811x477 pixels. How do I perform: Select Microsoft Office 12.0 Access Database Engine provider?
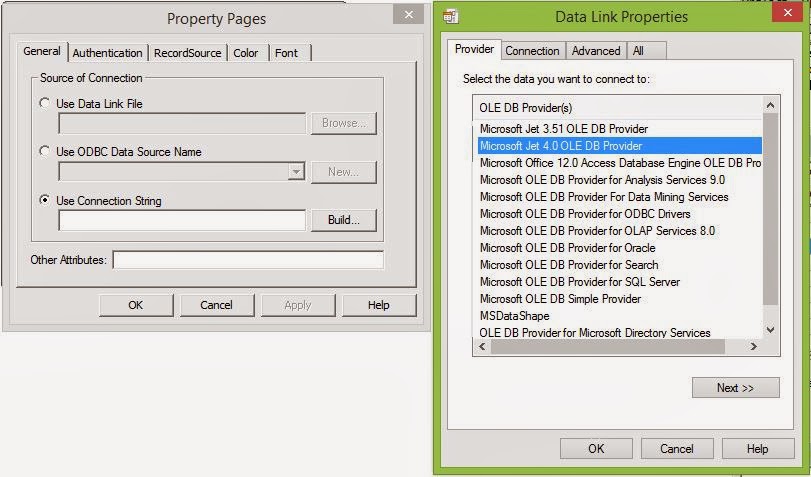[620, 163]
